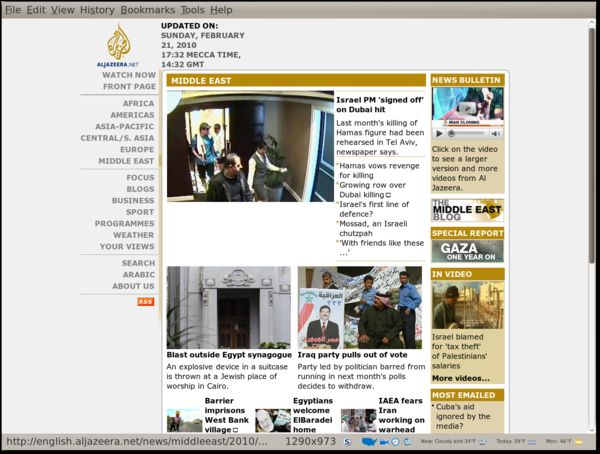Click the Egypt synagogue photo
The image size is (600, 454).
coord(229,308)
